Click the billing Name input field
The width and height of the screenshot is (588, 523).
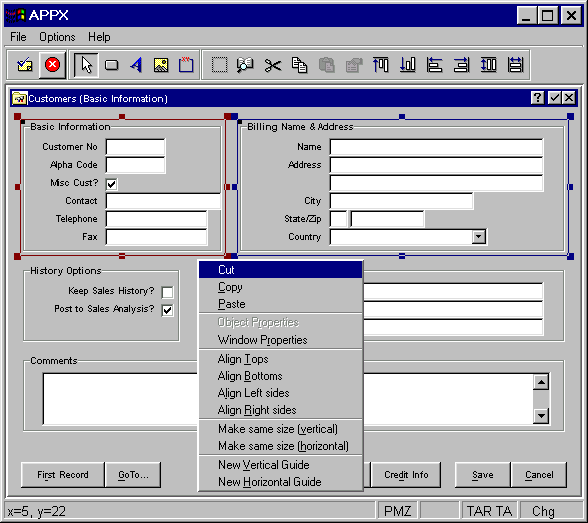436,147
